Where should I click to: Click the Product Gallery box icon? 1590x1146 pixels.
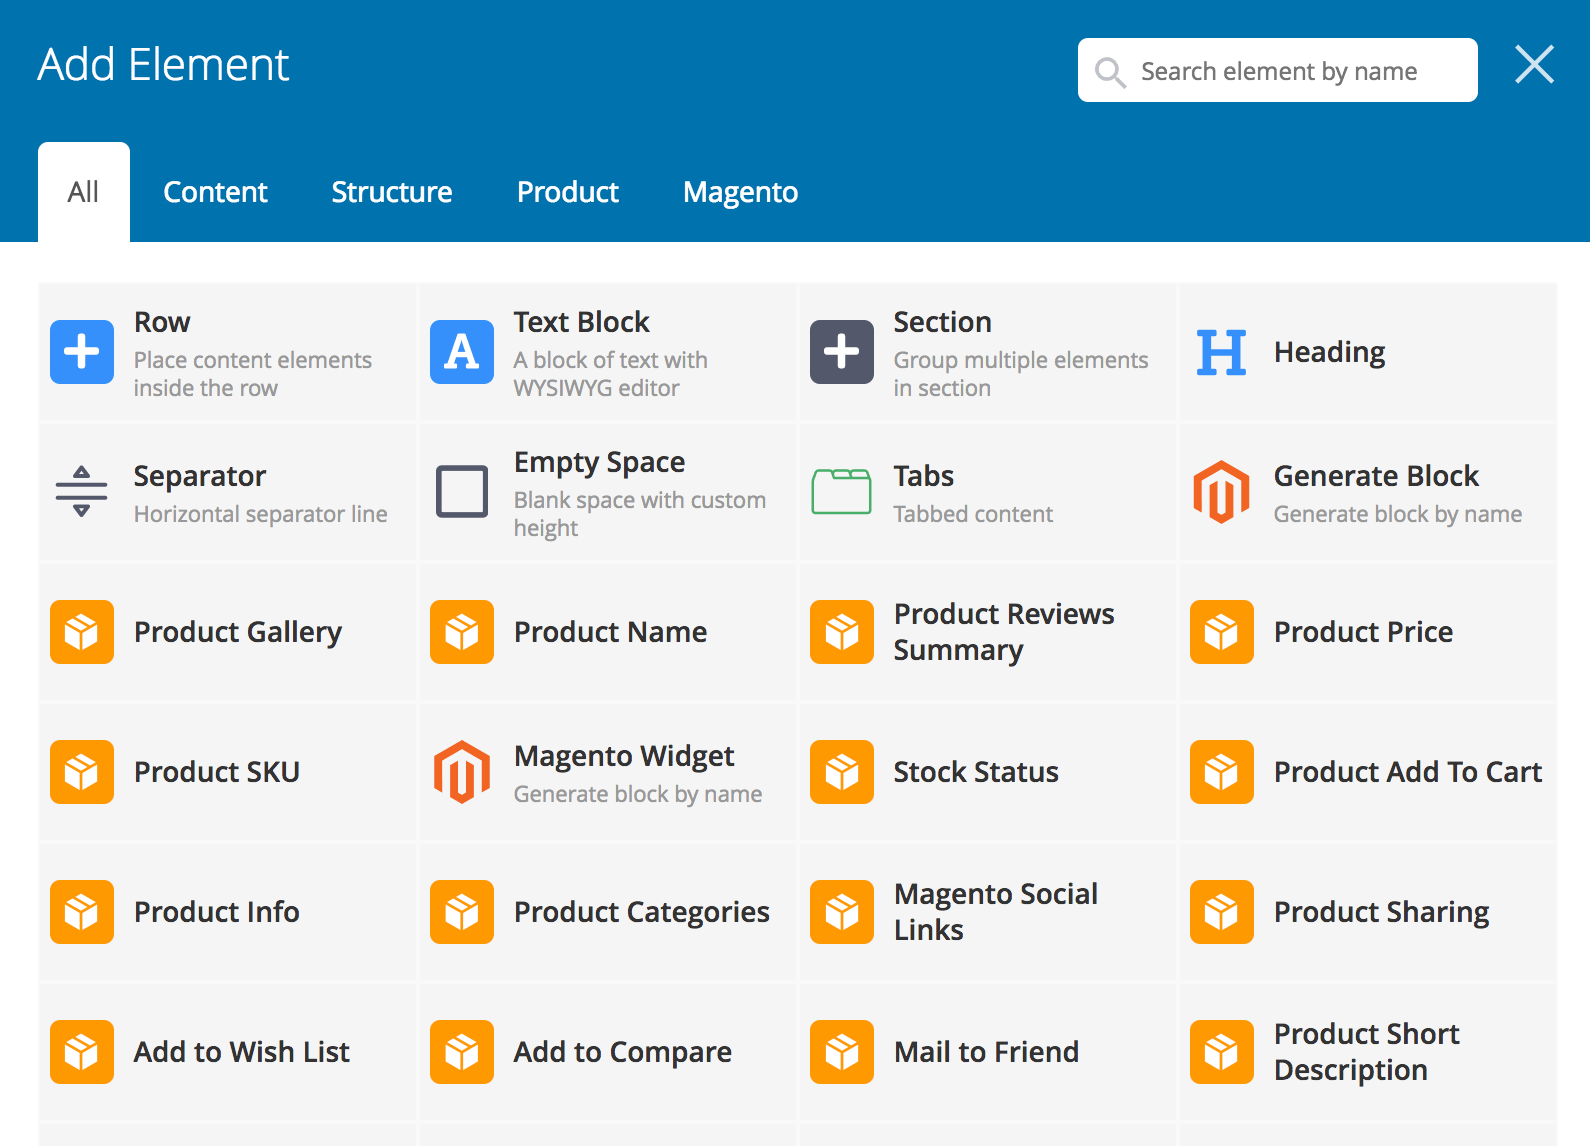[x=82, y=632]
